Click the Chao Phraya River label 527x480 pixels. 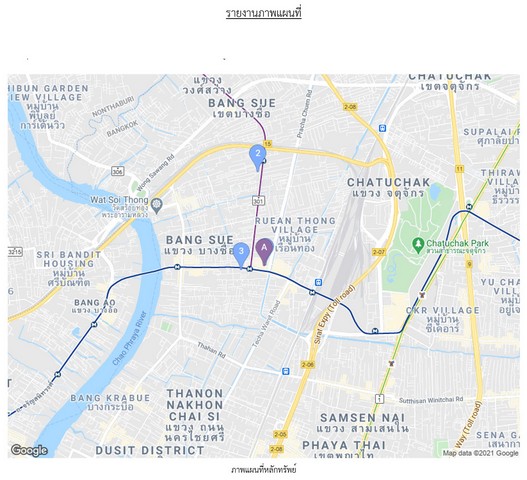pyautogui.click(x=130, y=339)
